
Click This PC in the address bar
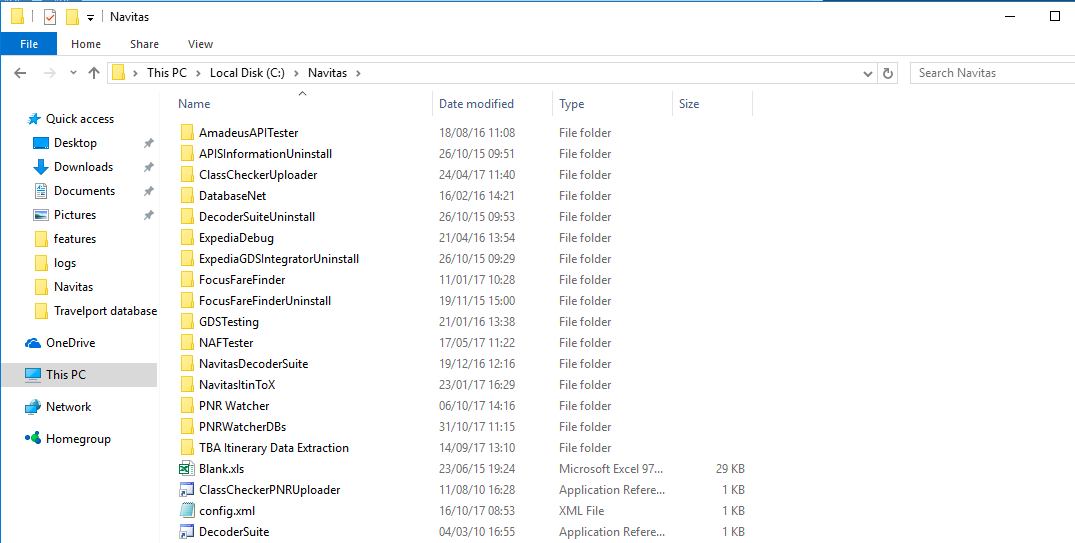click(x=167, y=73)
